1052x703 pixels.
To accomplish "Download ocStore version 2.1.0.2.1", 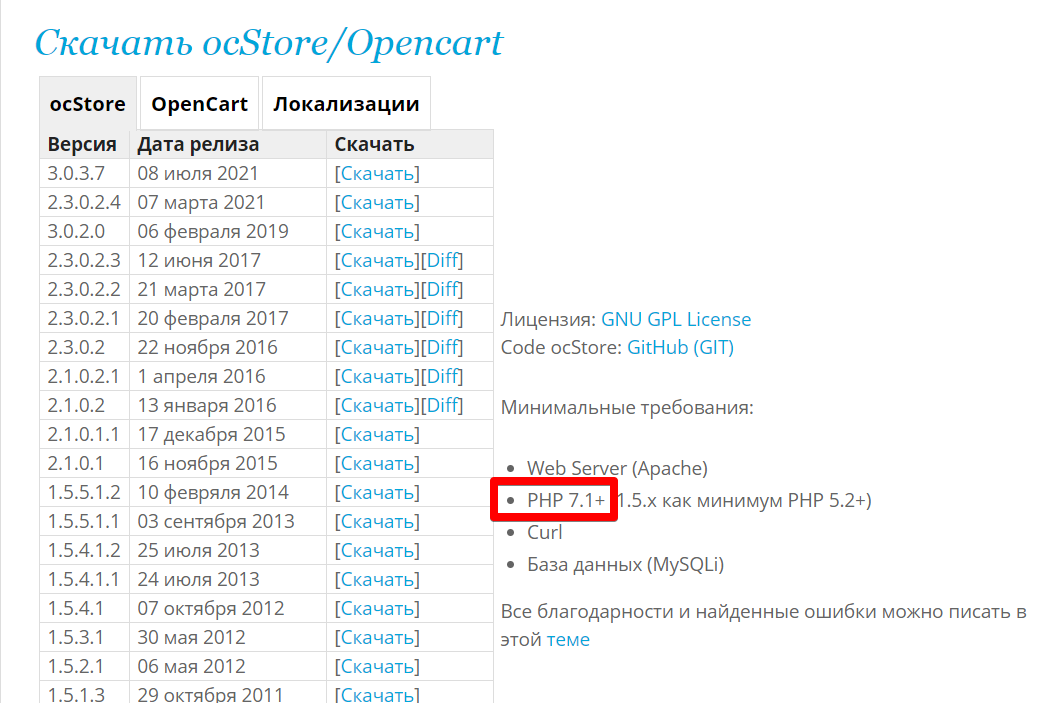I will [377, 377].
